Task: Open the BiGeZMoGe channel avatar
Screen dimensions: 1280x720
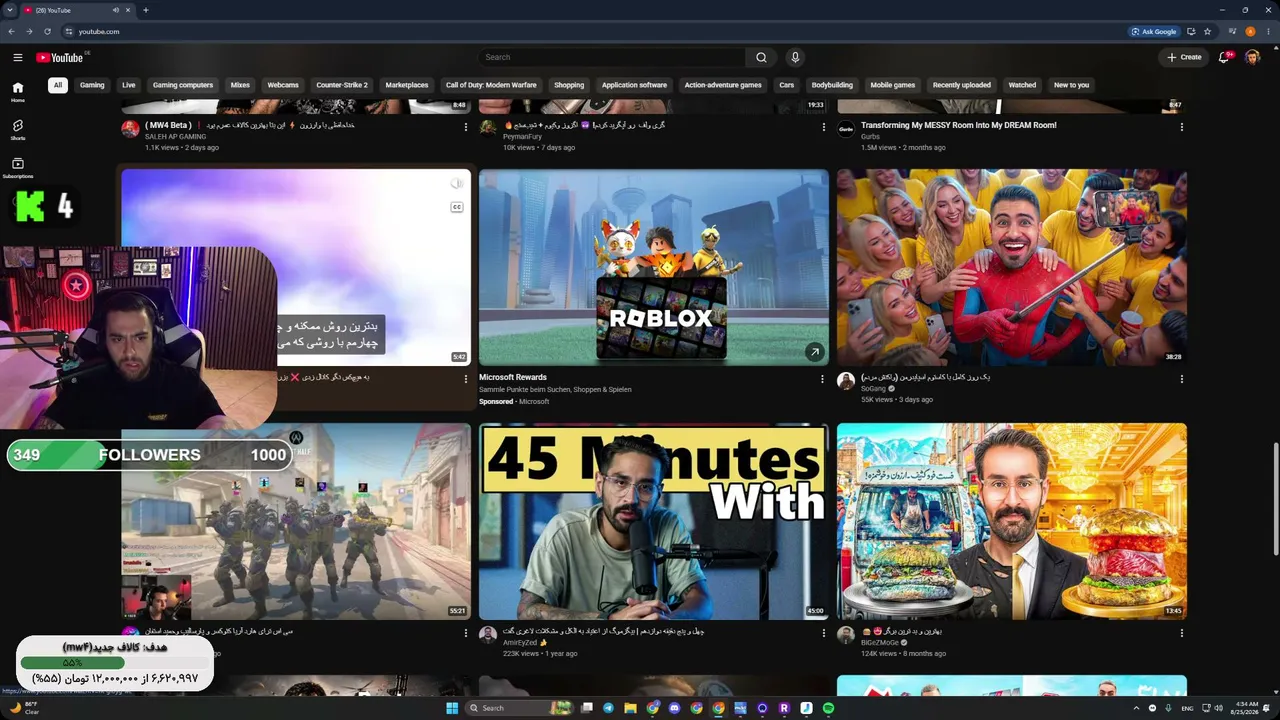Action: coord(846,635)
